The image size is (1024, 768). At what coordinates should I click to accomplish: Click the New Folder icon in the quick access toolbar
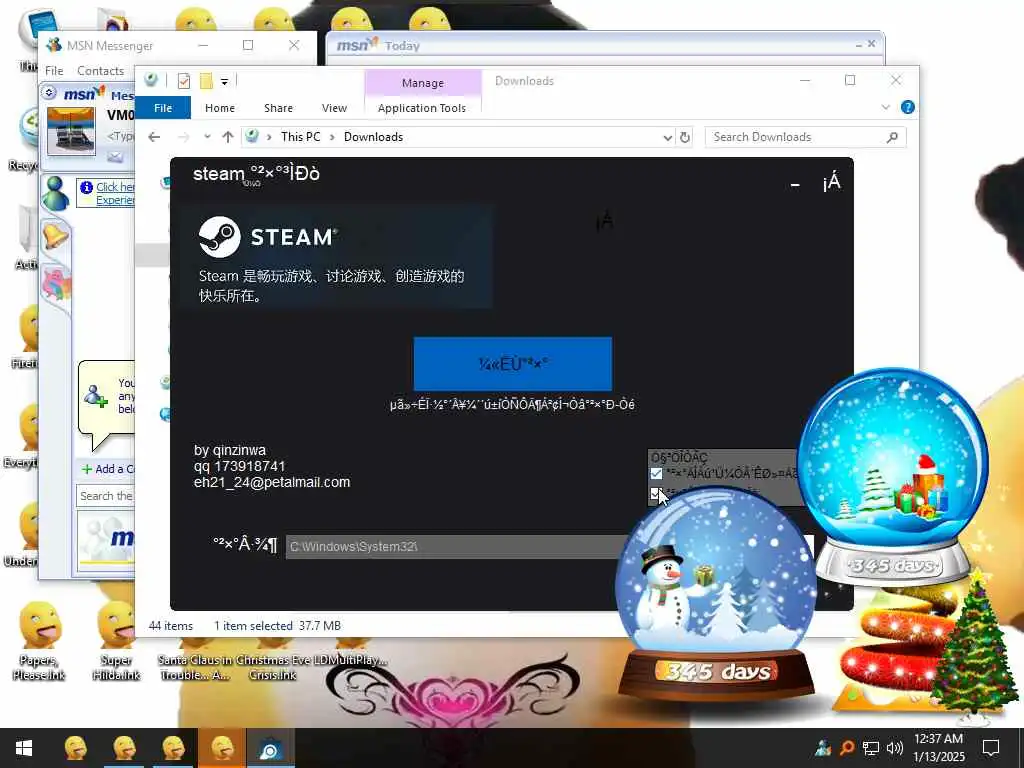coord(206,81)
